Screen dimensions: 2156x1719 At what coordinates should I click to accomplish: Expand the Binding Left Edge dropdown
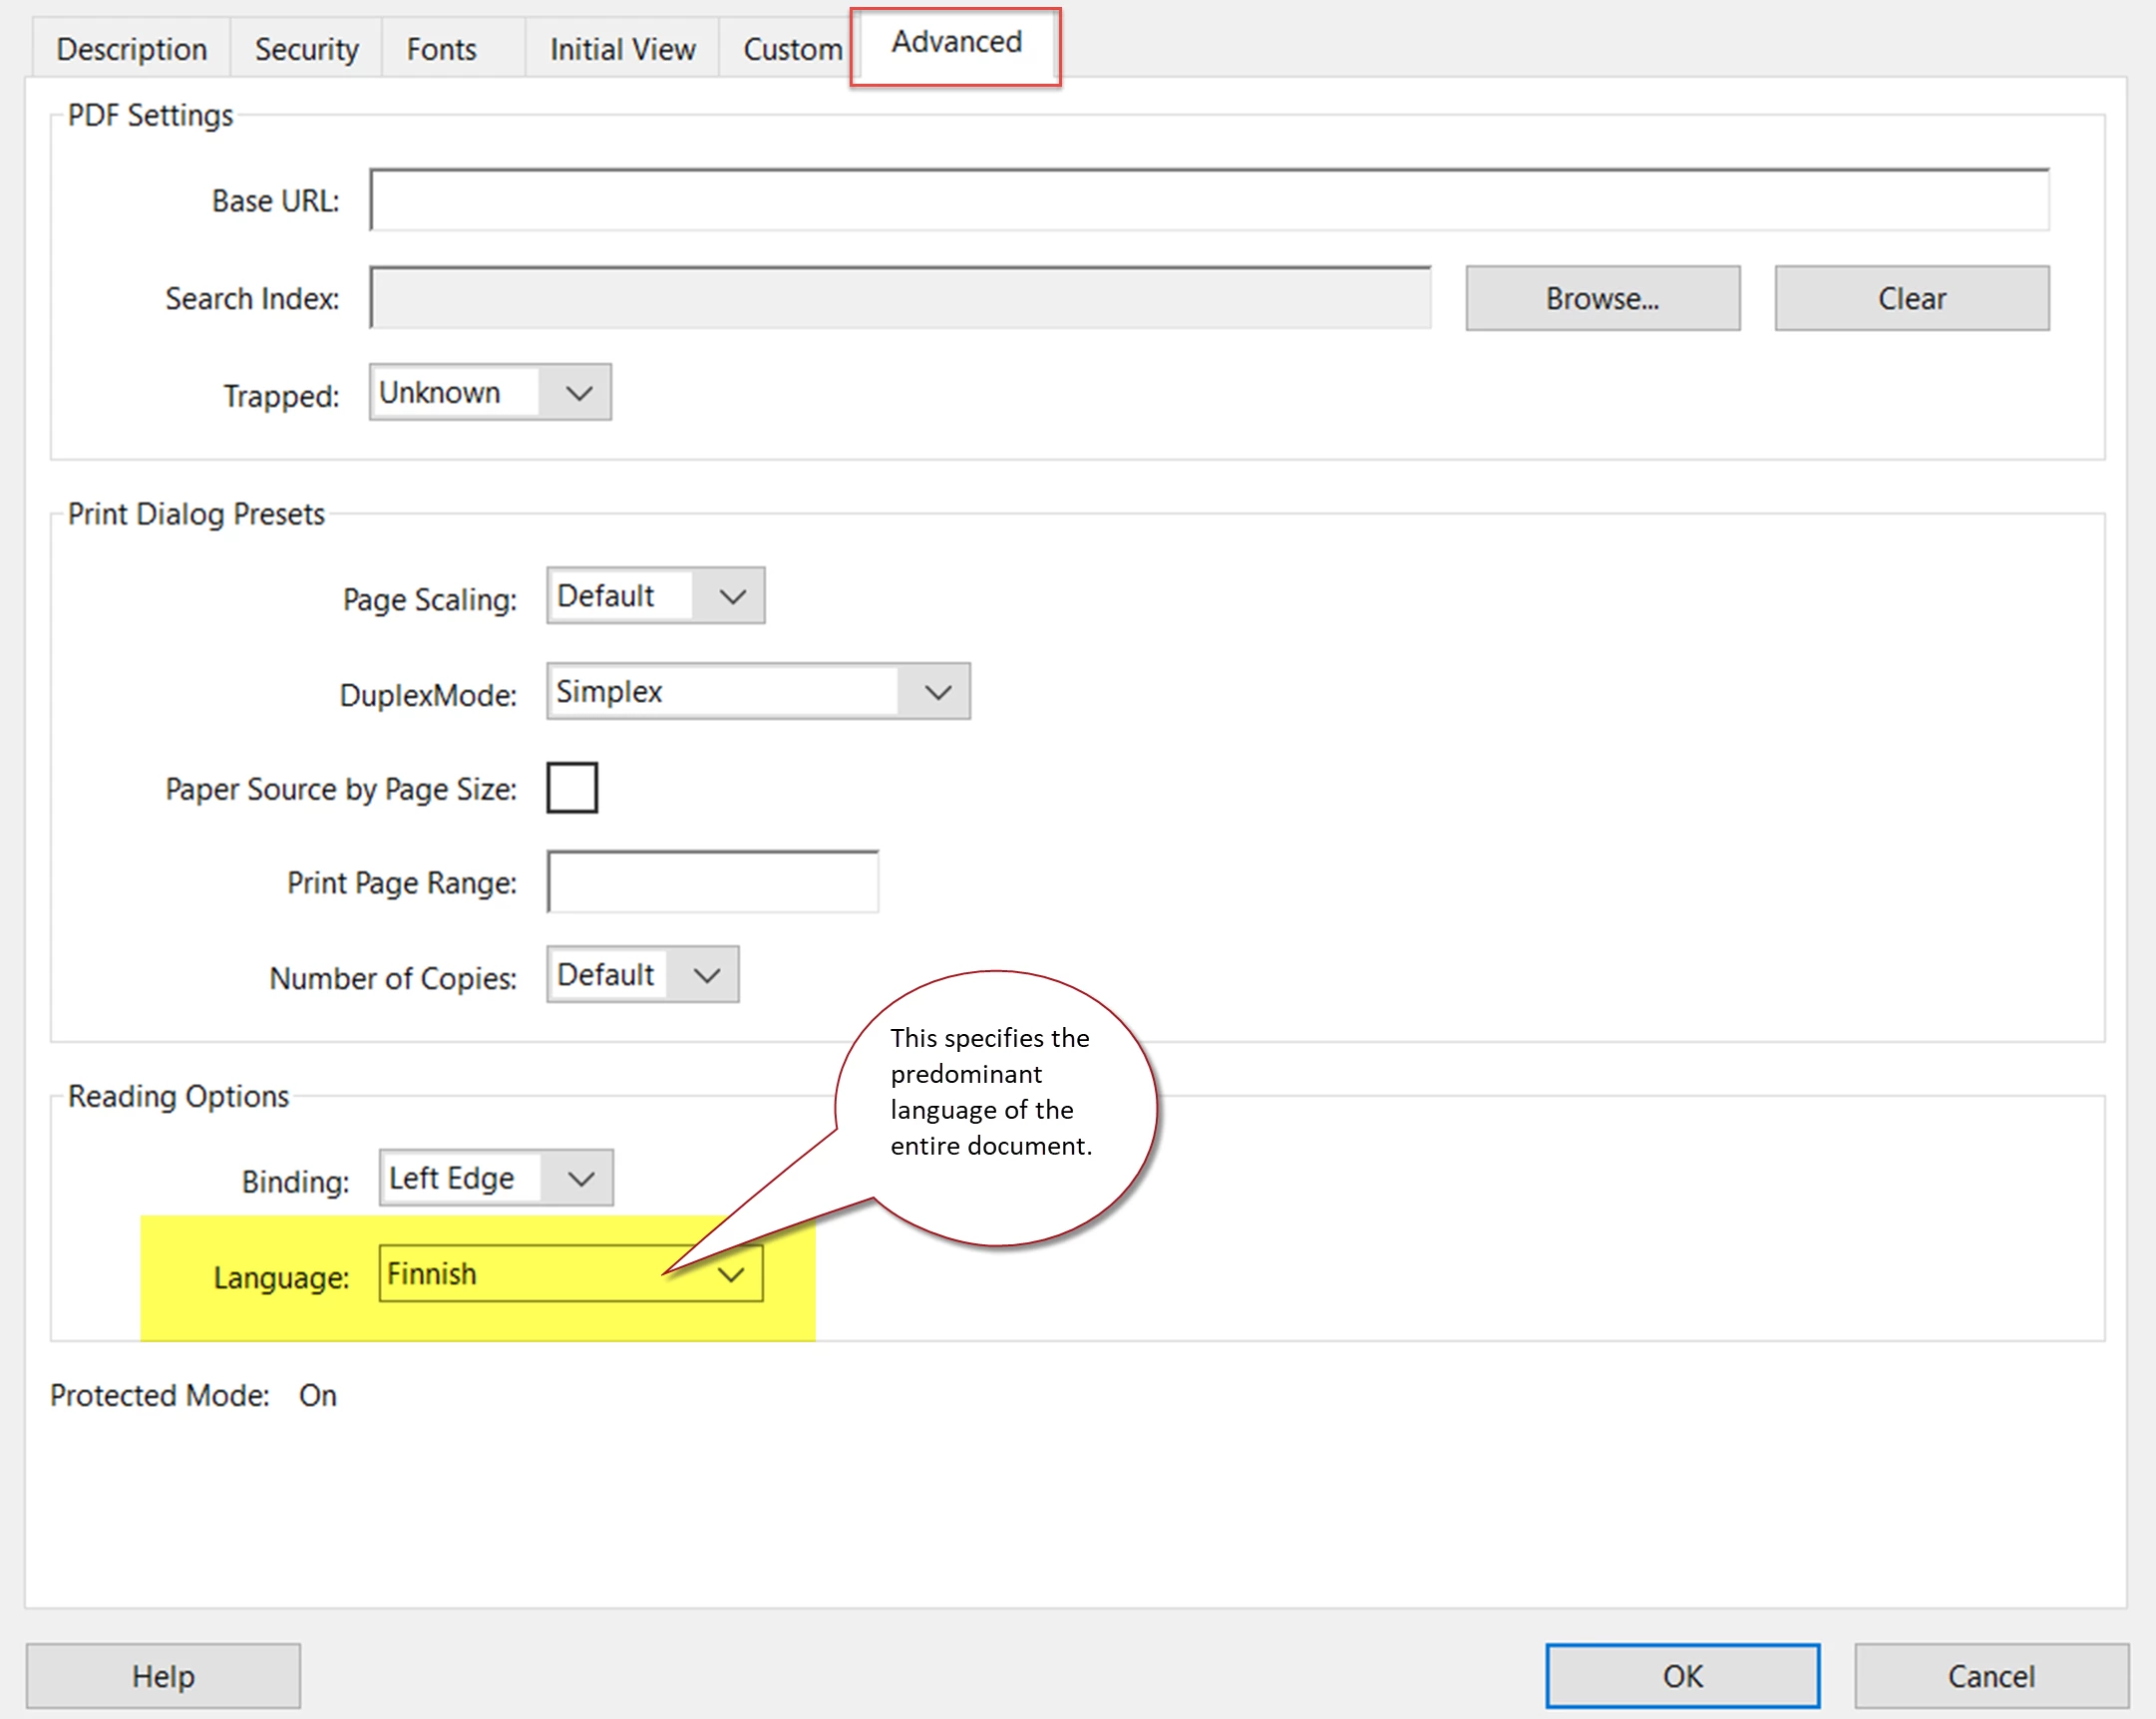click(x=496, y=1178)
